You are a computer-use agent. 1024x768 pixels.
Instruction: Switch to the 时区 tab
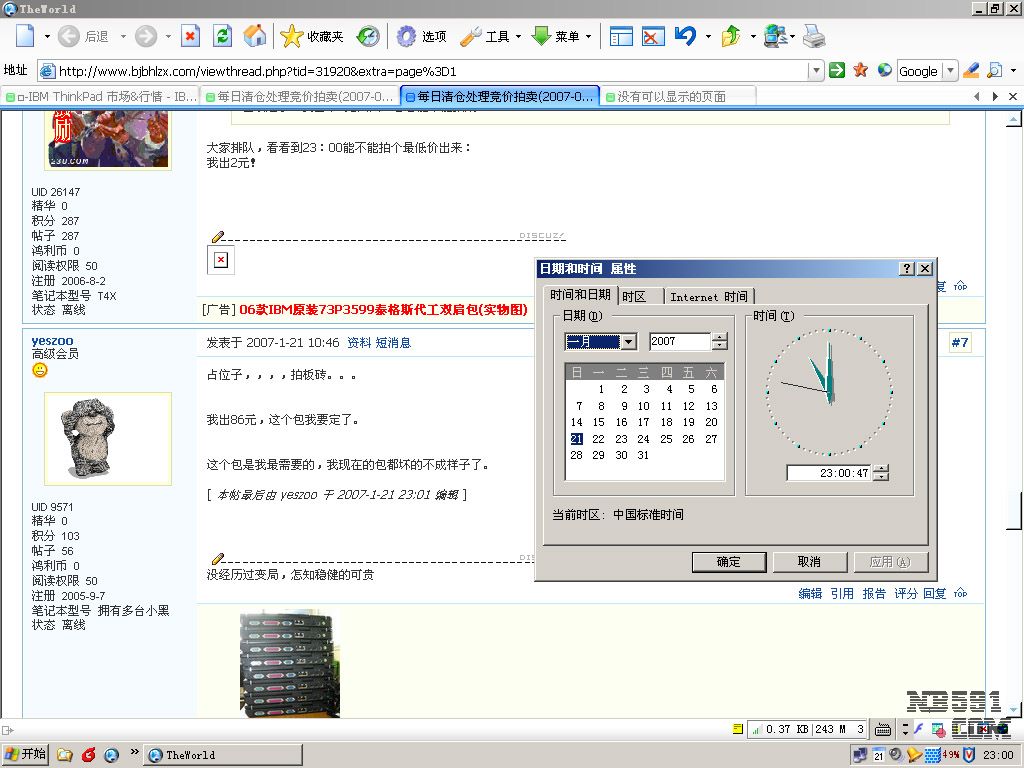point(634,296)
